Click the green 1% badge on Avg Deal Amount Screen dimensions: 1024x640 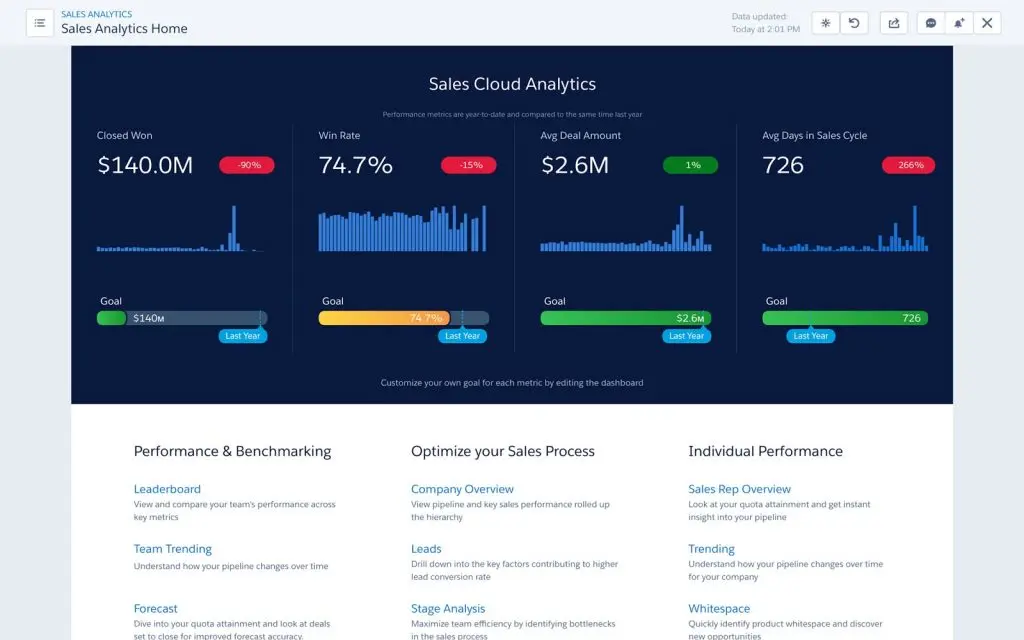pyautogui.click(x=690, y=165)
